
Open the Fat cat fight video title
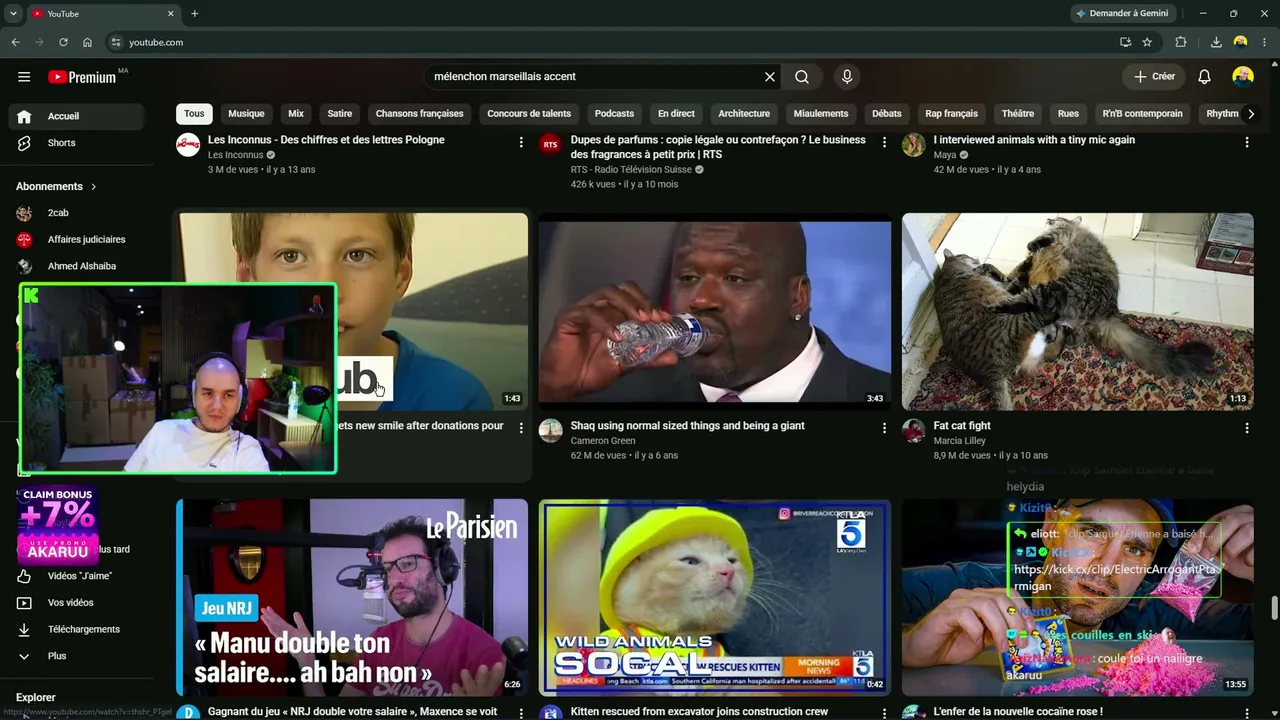pyautogui.click(x=962, y=426)
